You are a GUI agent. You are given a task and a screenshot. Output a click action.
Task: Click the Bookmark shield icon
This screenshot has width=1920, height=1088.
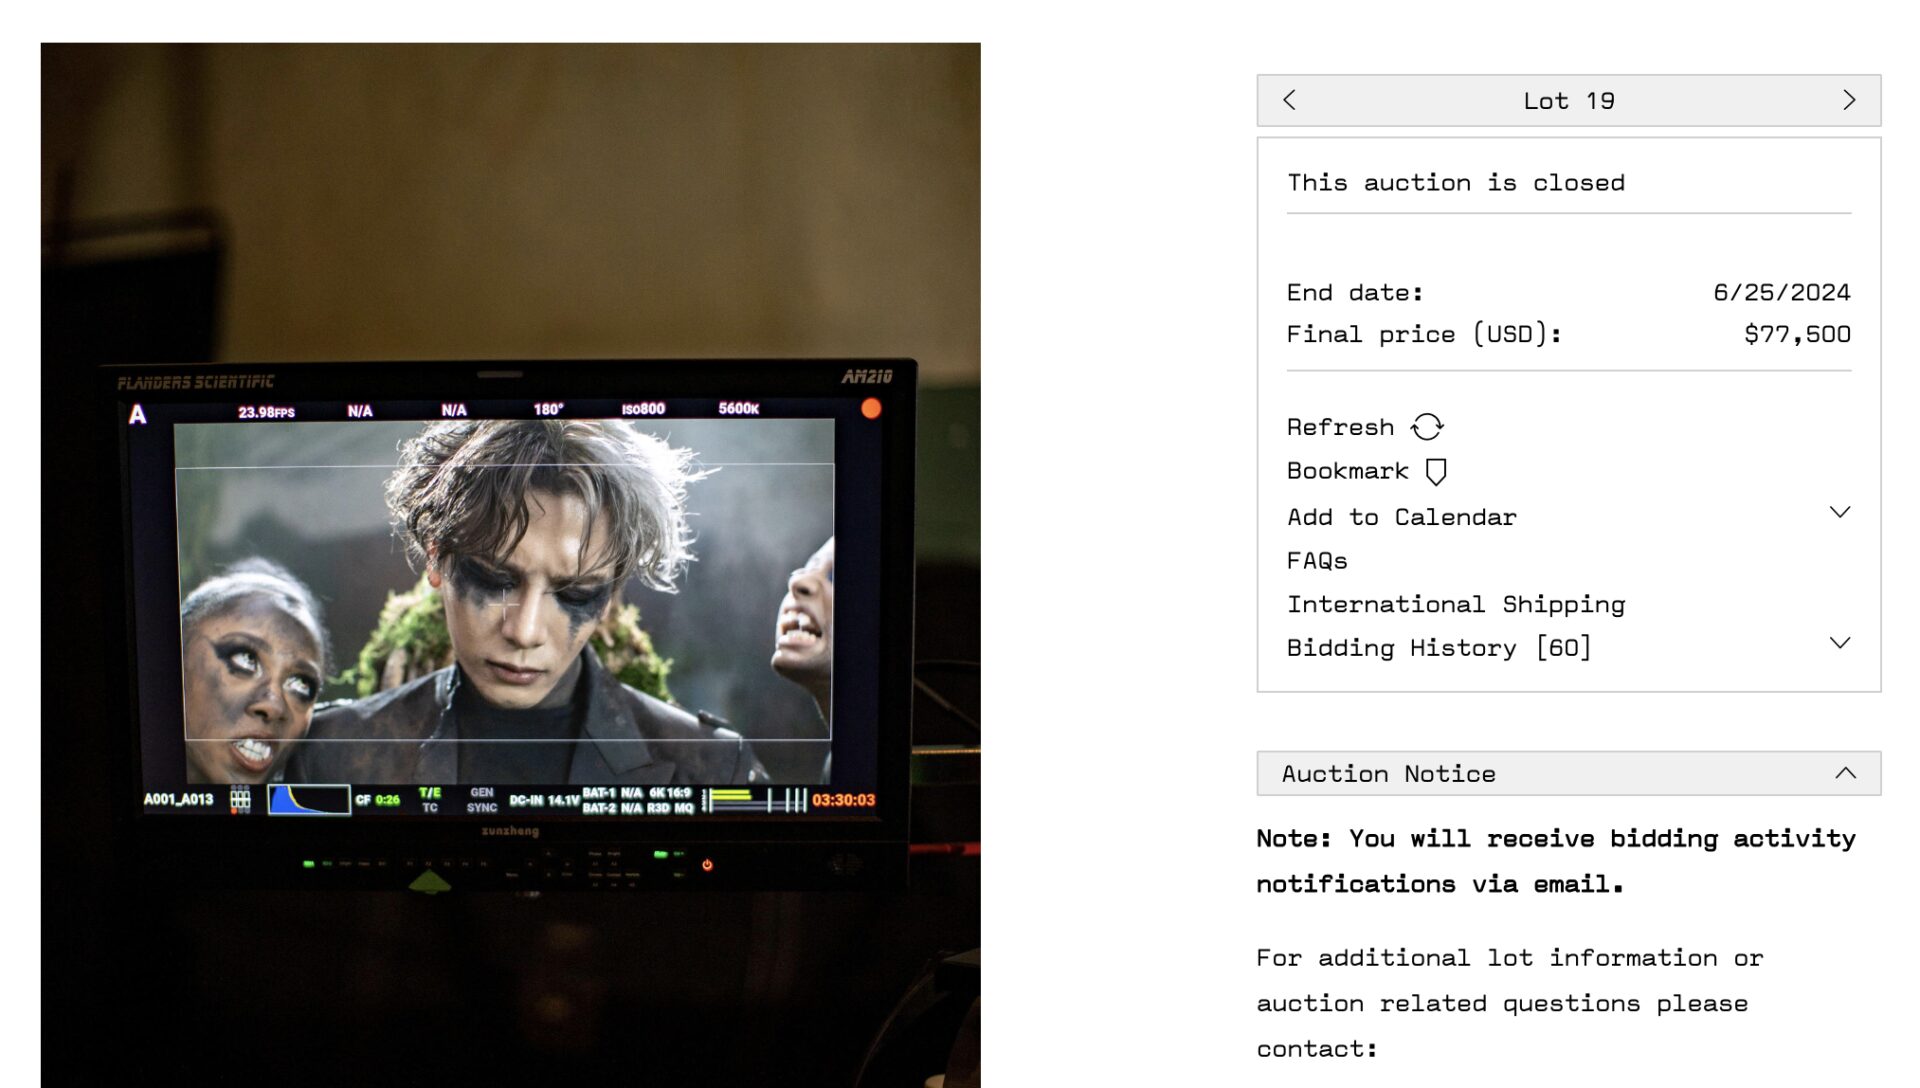tap(1436, 470)
